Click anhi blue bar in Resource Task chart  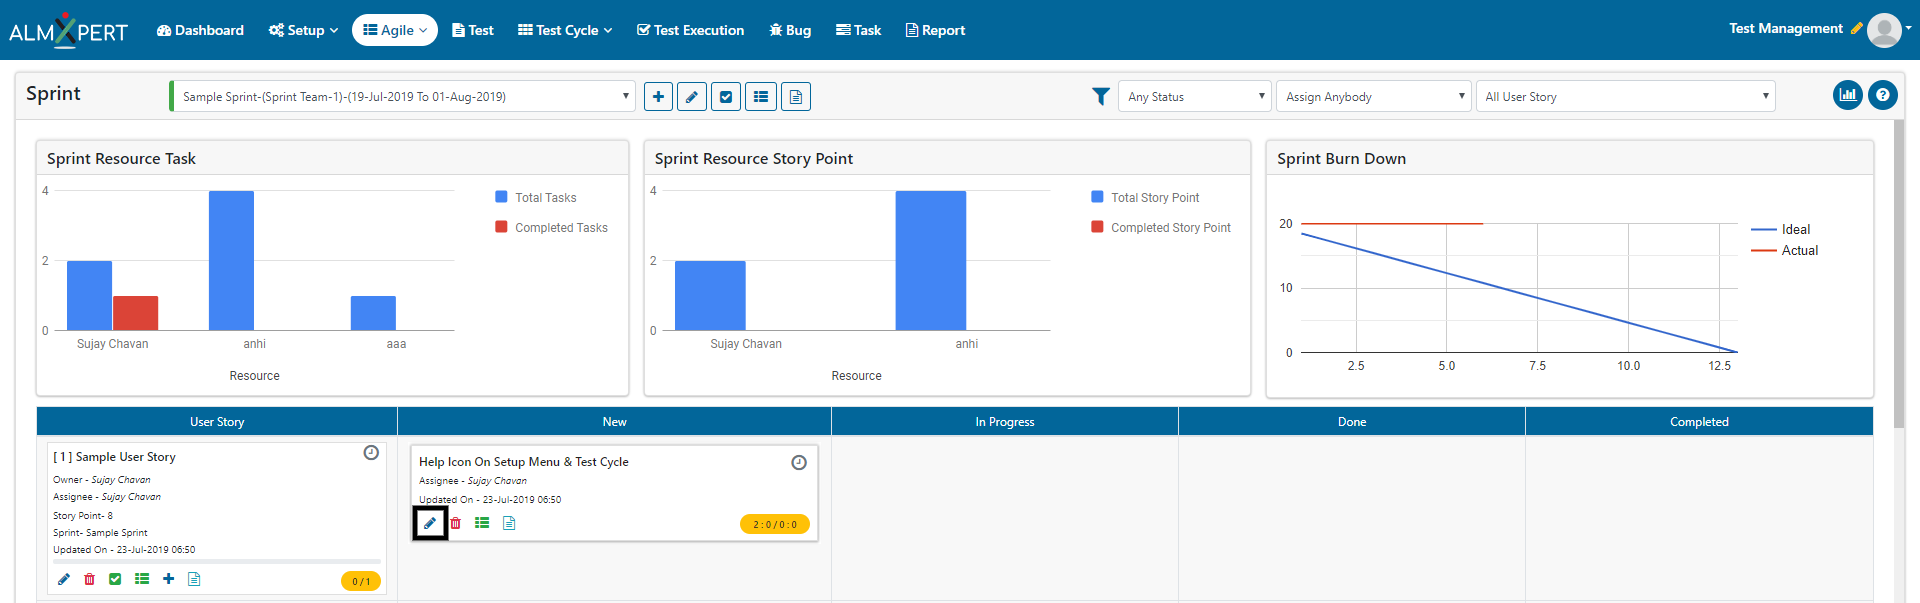[x=231, y=260]
